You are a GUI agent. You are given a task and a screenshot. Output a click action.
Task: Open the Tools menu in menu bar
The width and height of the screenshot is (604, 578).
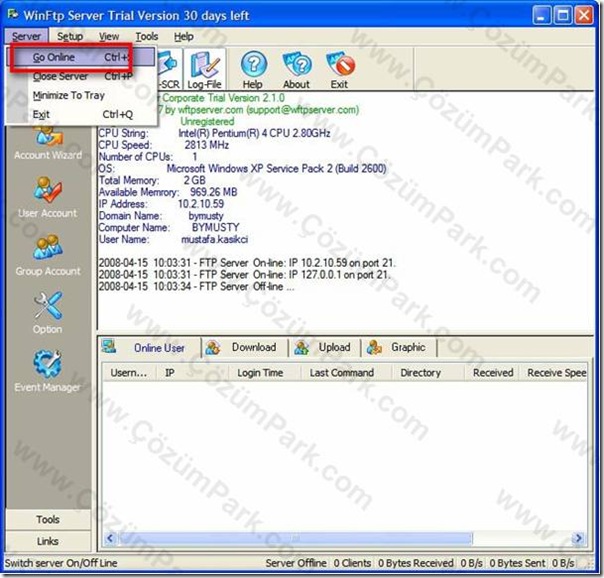coord(146,36)
